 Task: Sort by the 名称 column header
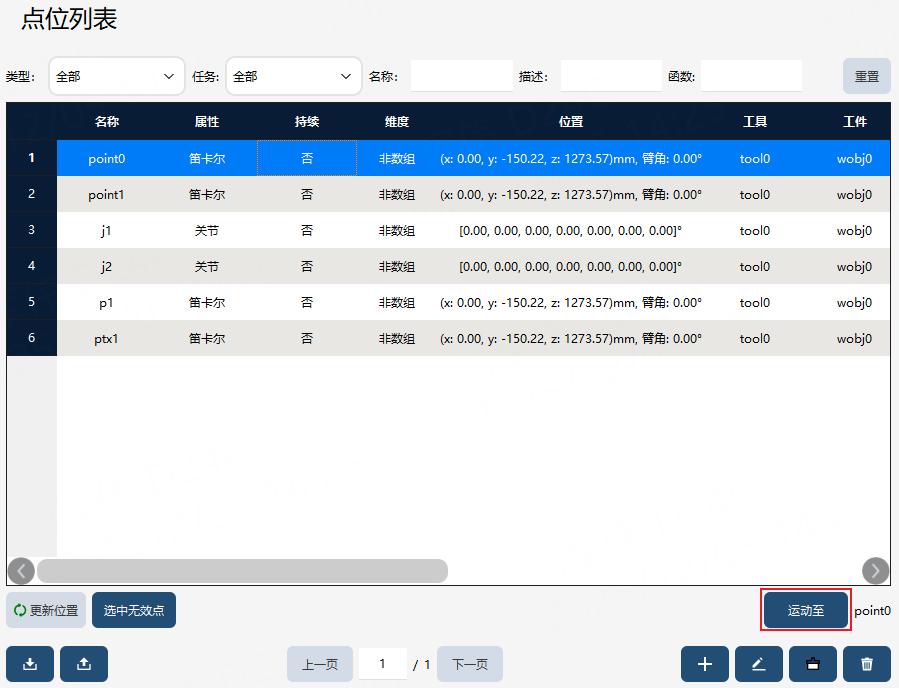coord(107,122)
